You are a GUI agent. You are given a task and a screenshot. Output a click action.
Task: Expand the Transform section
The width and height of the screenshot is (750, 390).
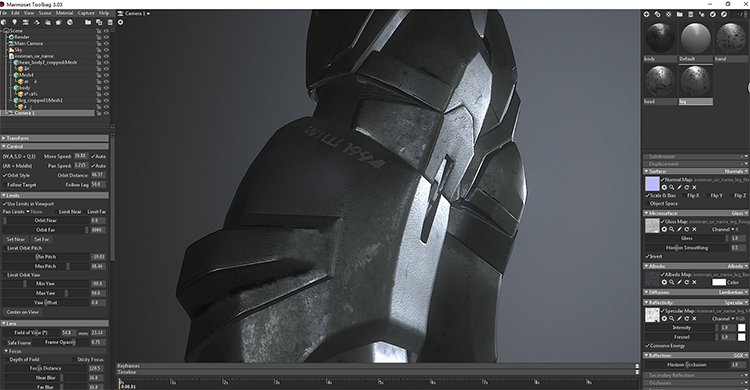(55, 138)
